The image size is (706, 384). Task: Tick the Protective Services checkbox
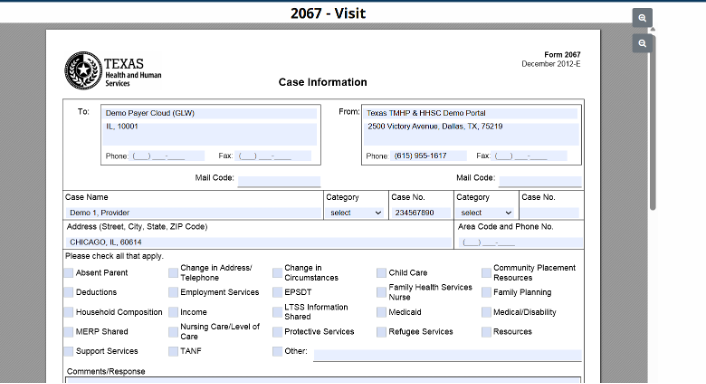(277, 332)
